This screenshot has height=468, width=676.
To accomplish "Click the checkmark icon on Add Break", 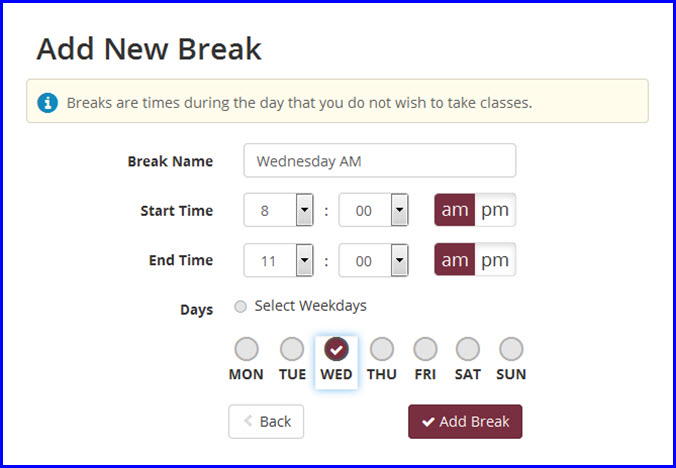I will click(428, 422).
